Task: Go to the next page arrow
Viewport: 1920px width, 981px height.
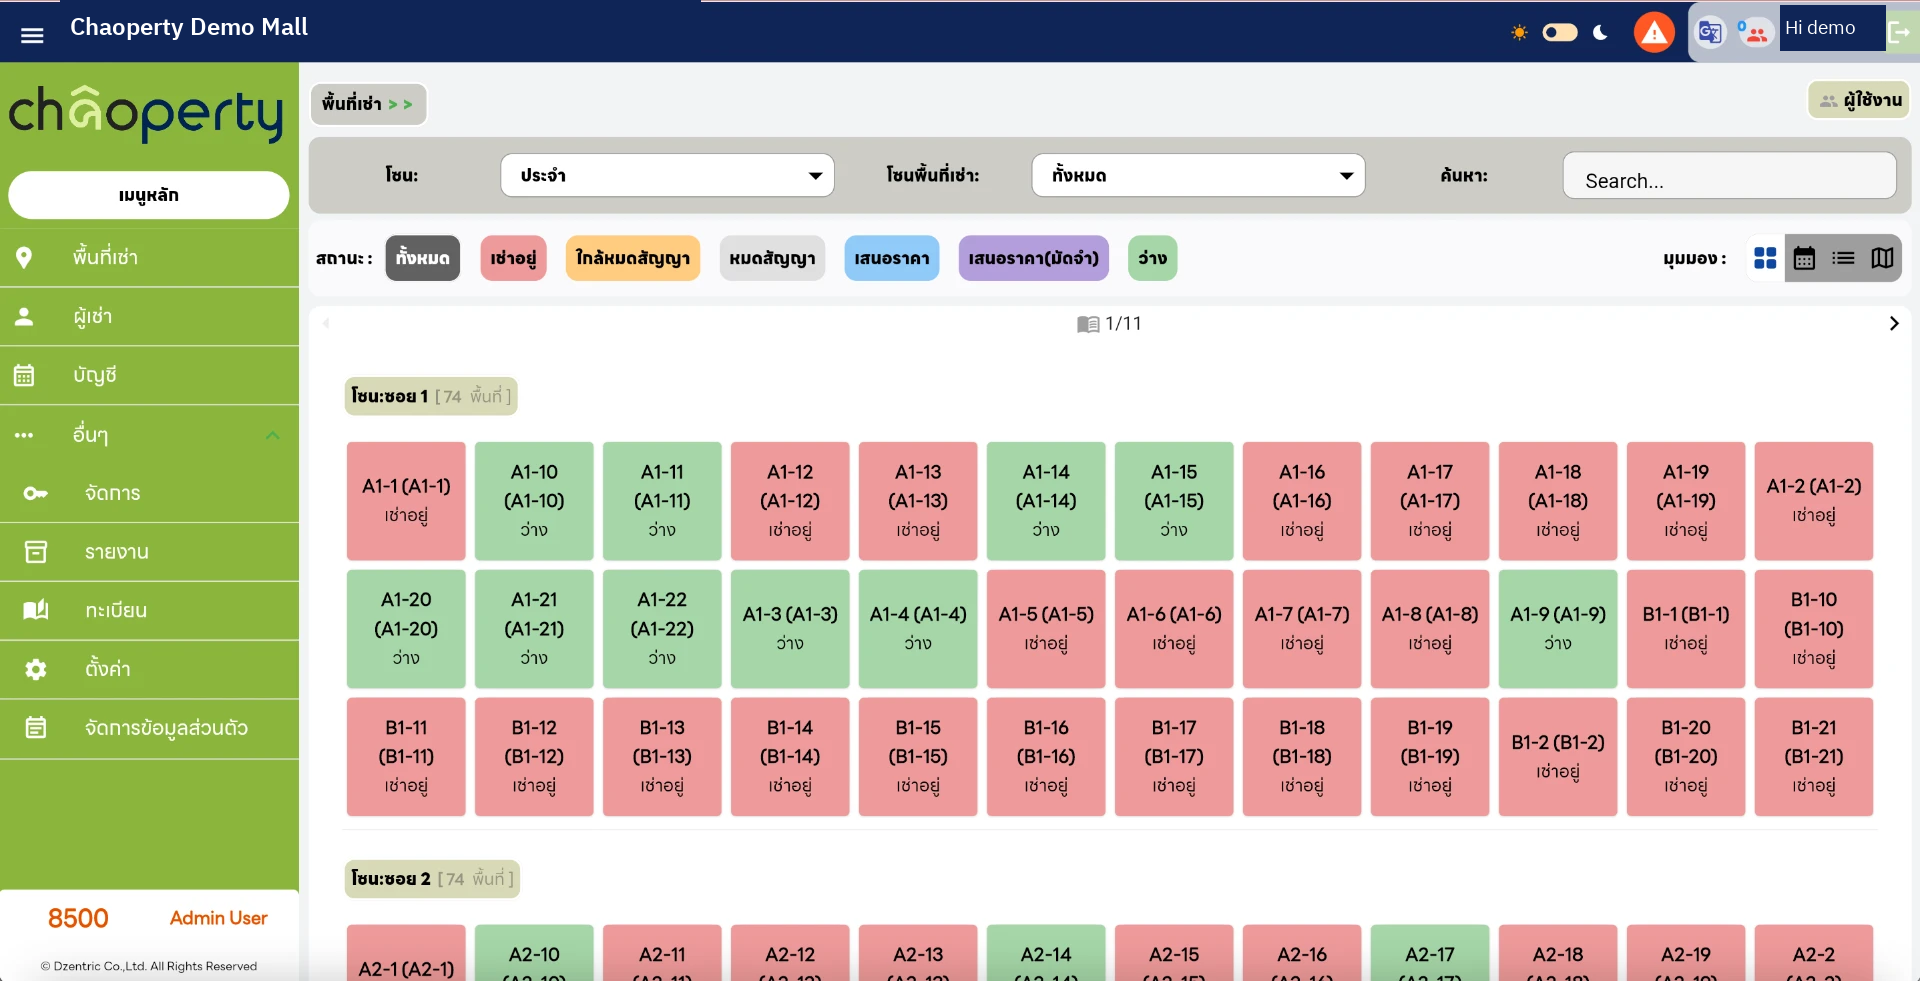Action: 1893,323
